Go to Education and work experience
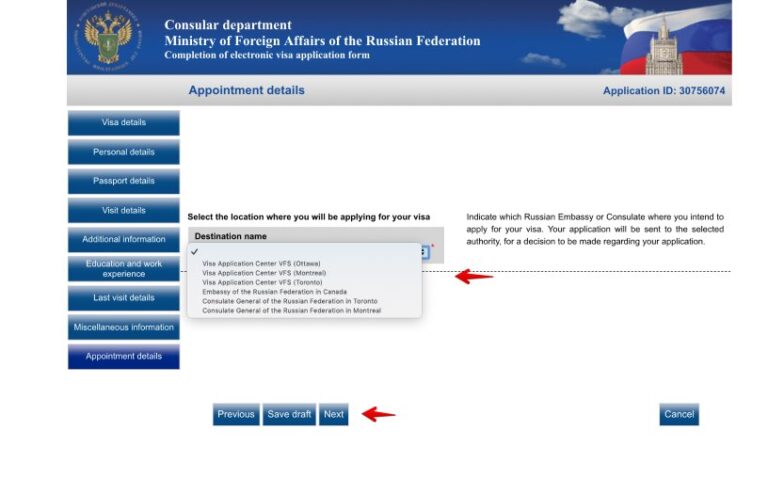Screen dimensions: 768x495 click(x=123, y=269)
